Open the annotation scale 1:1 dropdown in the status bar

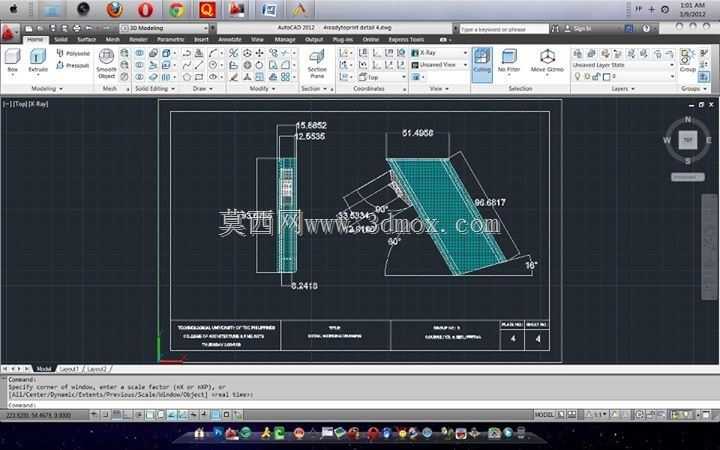pyautogui.click(x=599, y=415)
